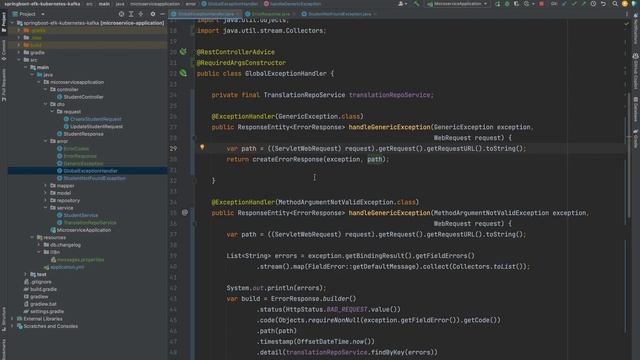The image size is (640, 360).
Task: Click the Git push arrow icon
Action: 584,4
